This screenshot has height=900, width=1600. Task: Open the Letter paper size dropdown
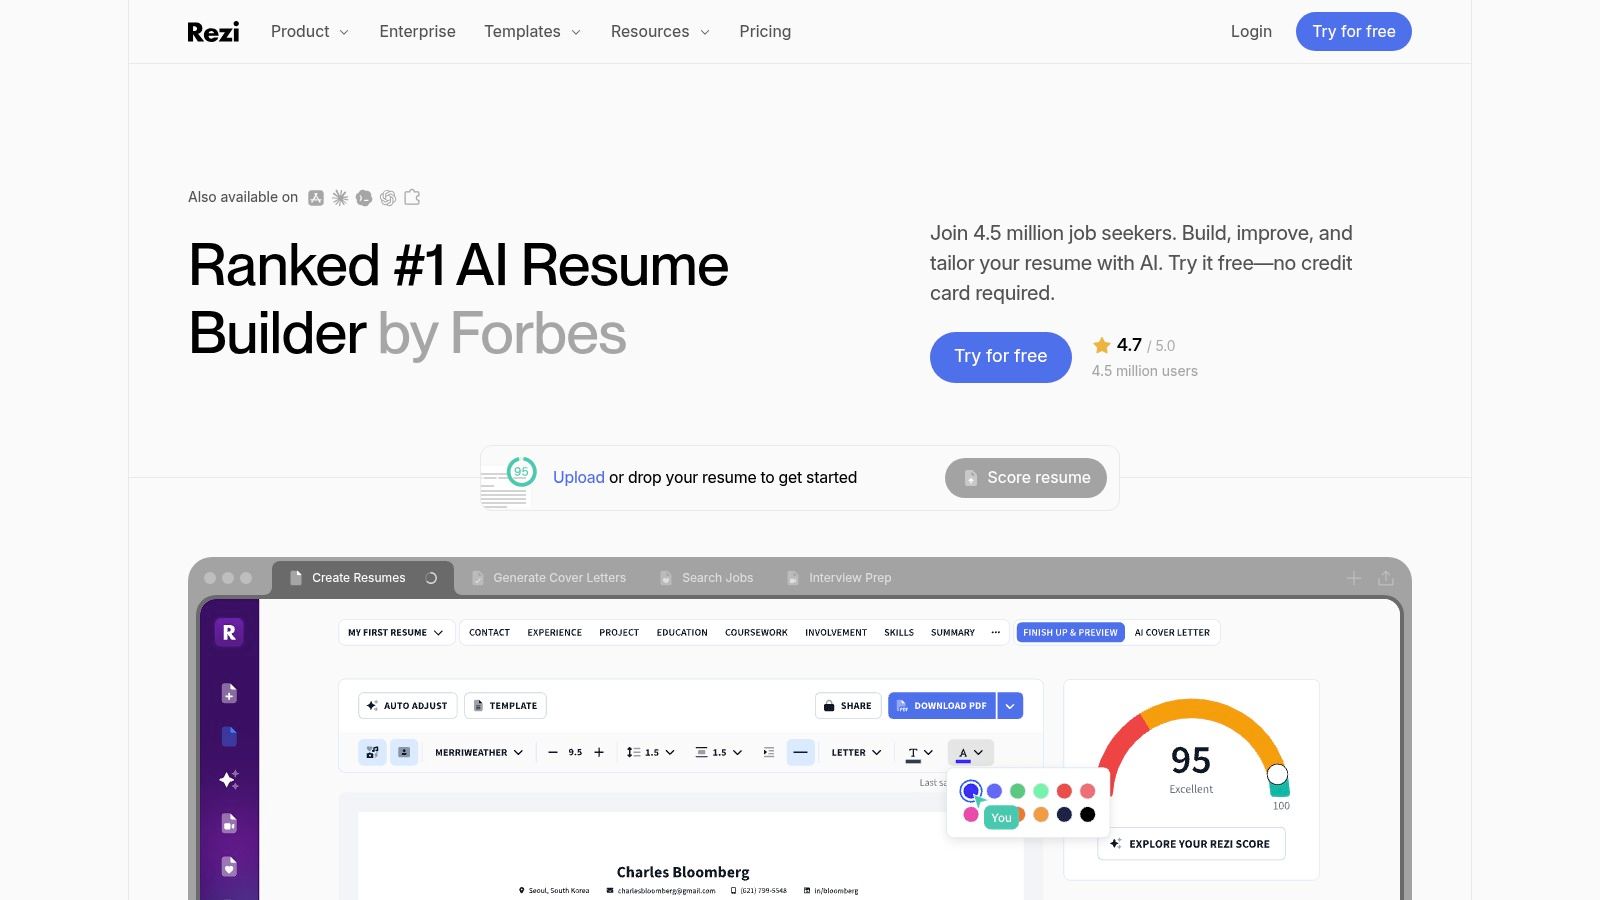857,752
